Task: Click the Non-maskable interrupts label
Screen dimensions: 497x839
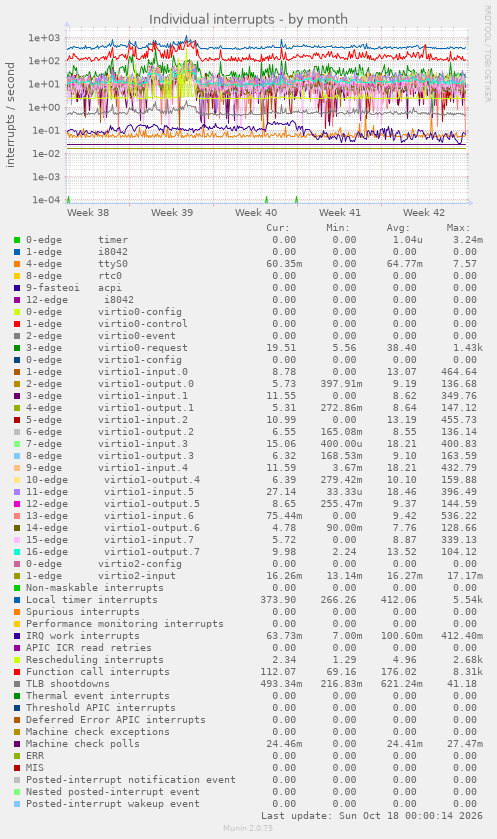Action: [x=95, y=588]
